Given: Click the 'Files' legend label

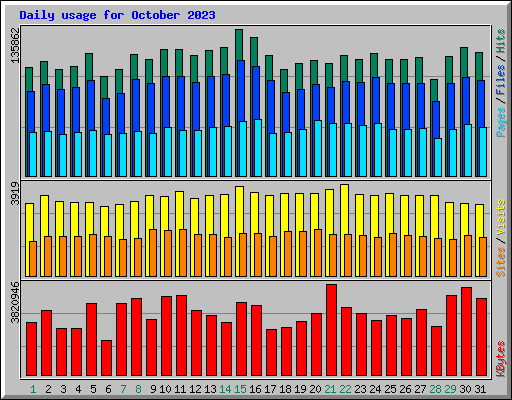Looking at the screenshot, I should click(501, 80).
